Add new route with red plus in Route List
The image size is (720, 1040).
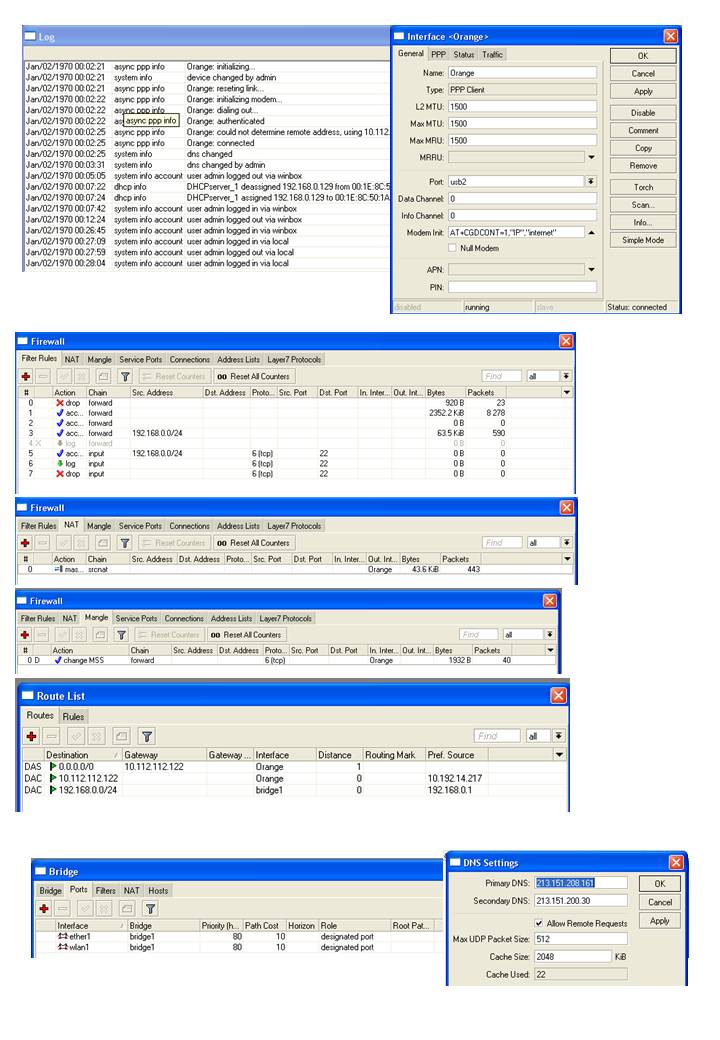(x=31, y=736)
